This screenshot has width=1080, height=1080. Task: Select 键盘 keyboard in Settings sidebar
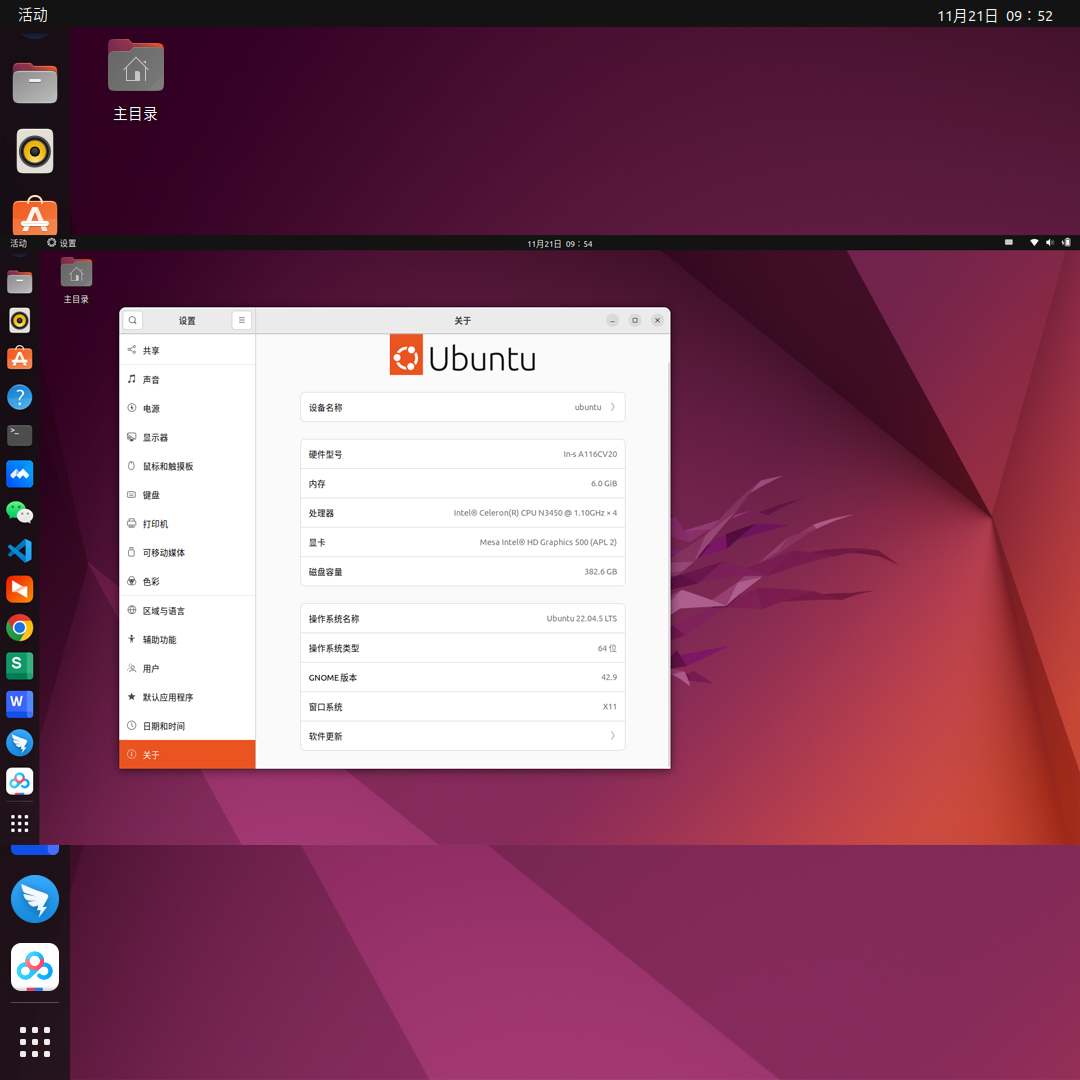click(x=187, y=495)
